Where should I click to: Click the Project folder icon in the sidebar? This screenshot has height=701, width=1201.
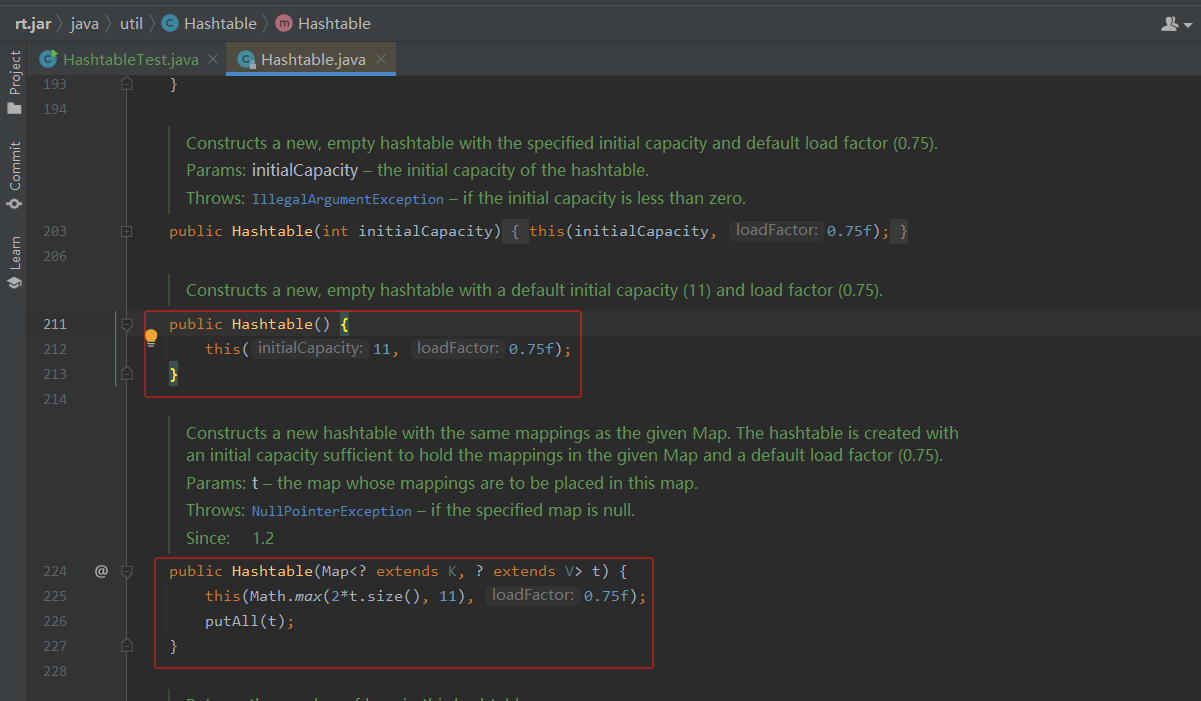click(x=14, y=108)
